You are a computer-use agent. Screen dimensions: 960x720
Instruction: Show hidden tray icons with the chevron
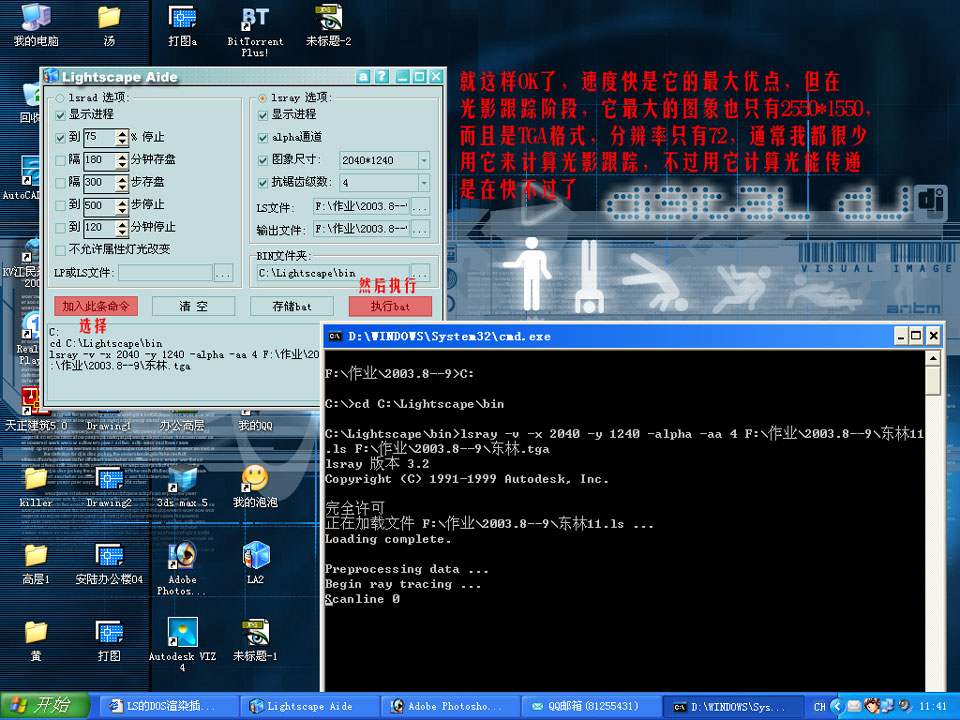click(x=838, y=706)
